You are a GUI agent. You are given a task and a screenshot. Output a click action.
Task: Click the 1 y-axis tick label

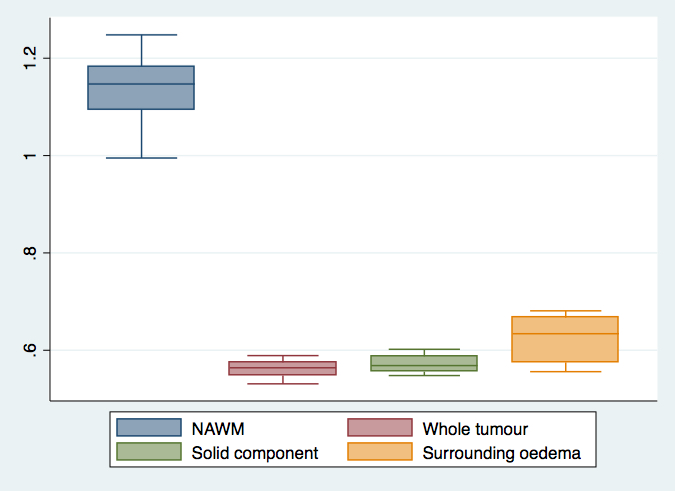click(30, 156)
